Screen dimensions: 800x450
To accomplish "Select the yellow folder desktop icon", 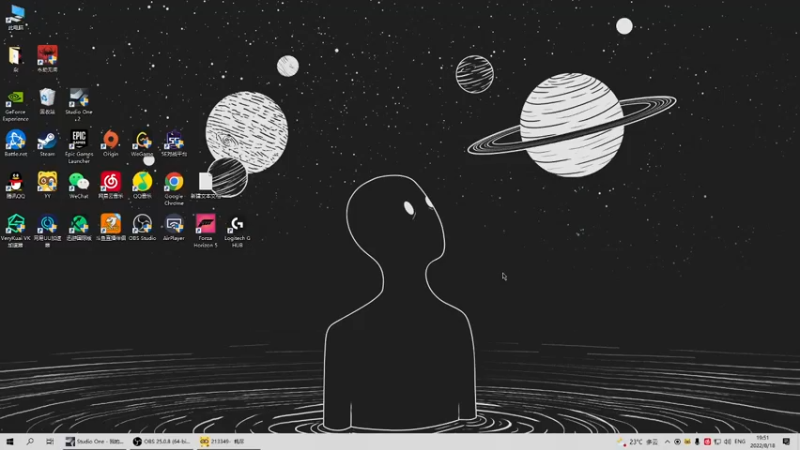I will 15,59.
